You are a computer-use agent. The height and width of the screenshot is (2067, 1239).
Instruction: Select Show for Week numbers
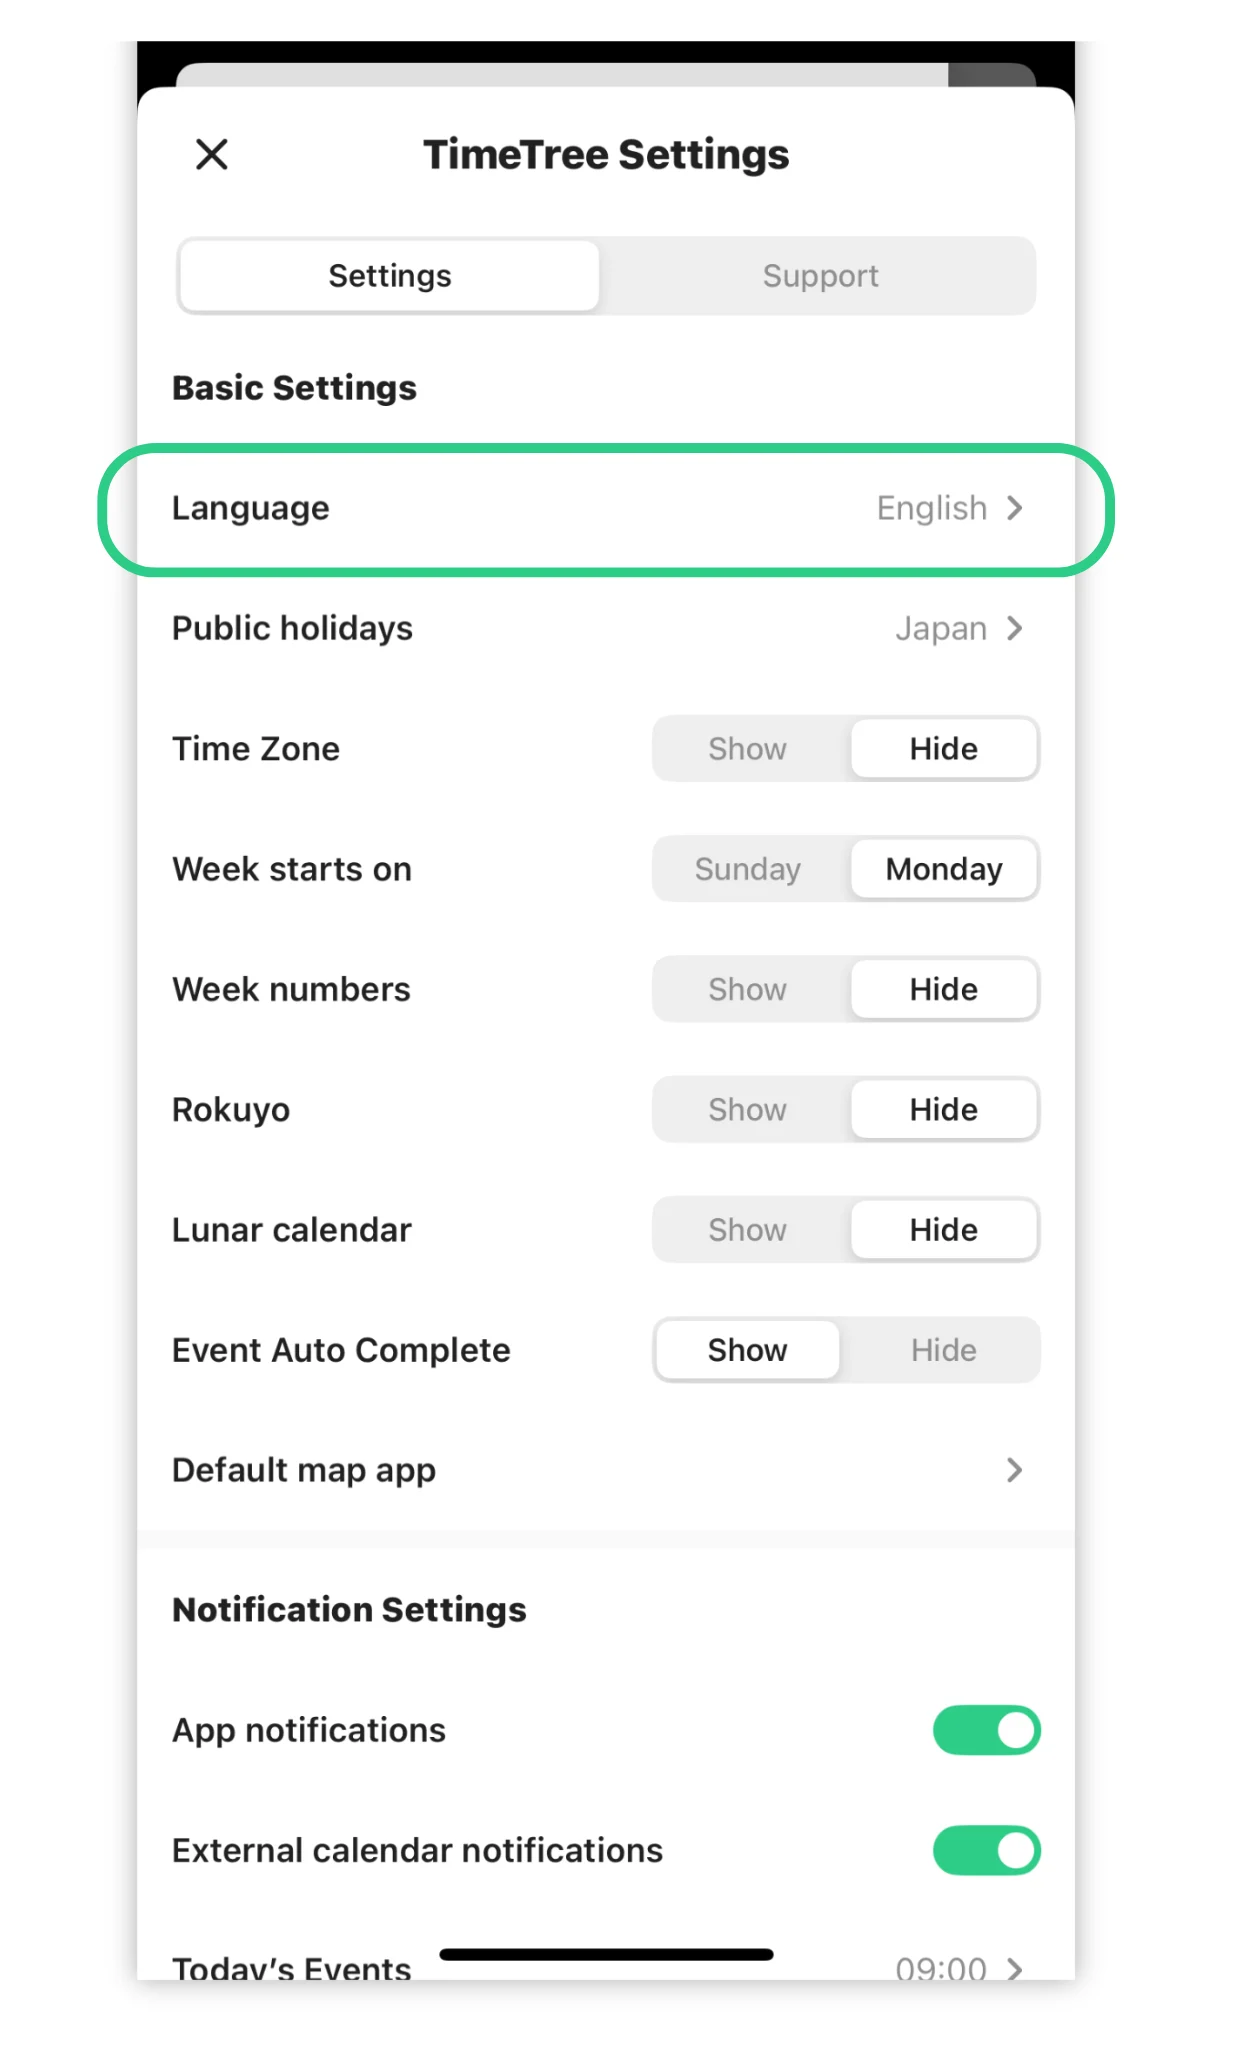point(748,989)
